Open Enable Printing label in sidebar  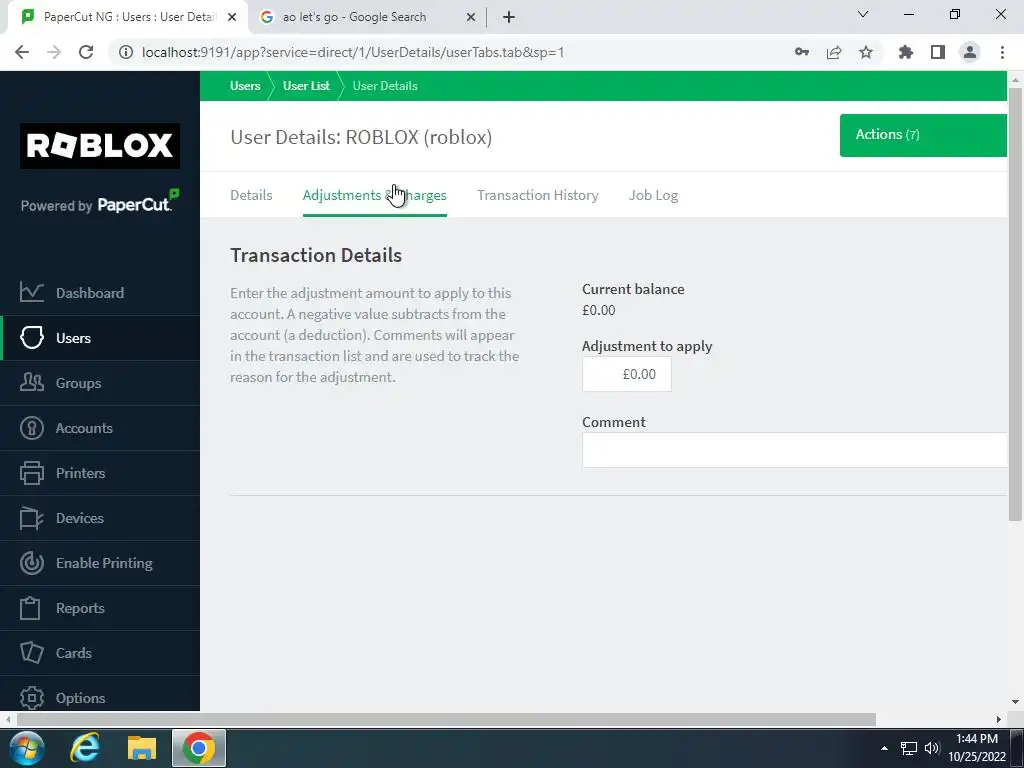pos(104,563)
